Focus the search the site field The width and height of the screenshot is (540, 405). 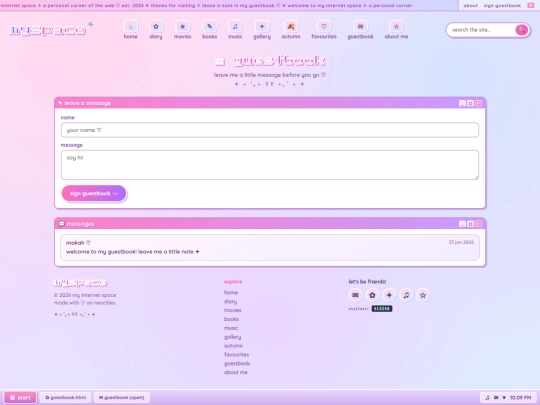pos(482,30)
